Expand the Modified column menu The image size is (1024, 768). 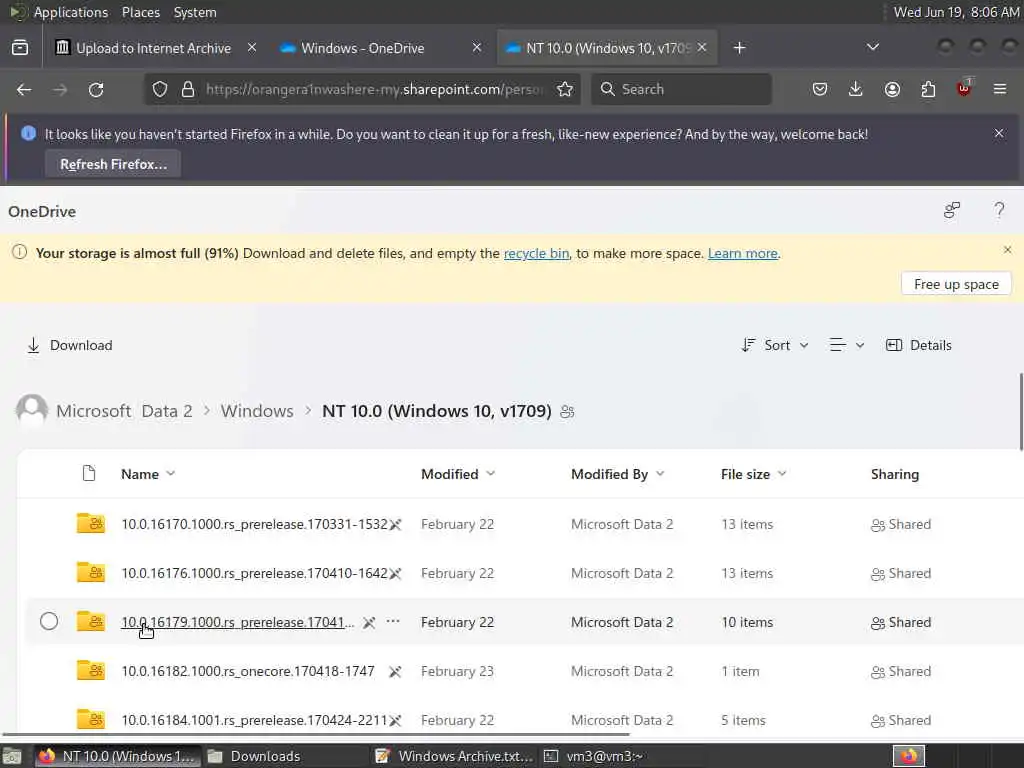[x=490, y=473]
